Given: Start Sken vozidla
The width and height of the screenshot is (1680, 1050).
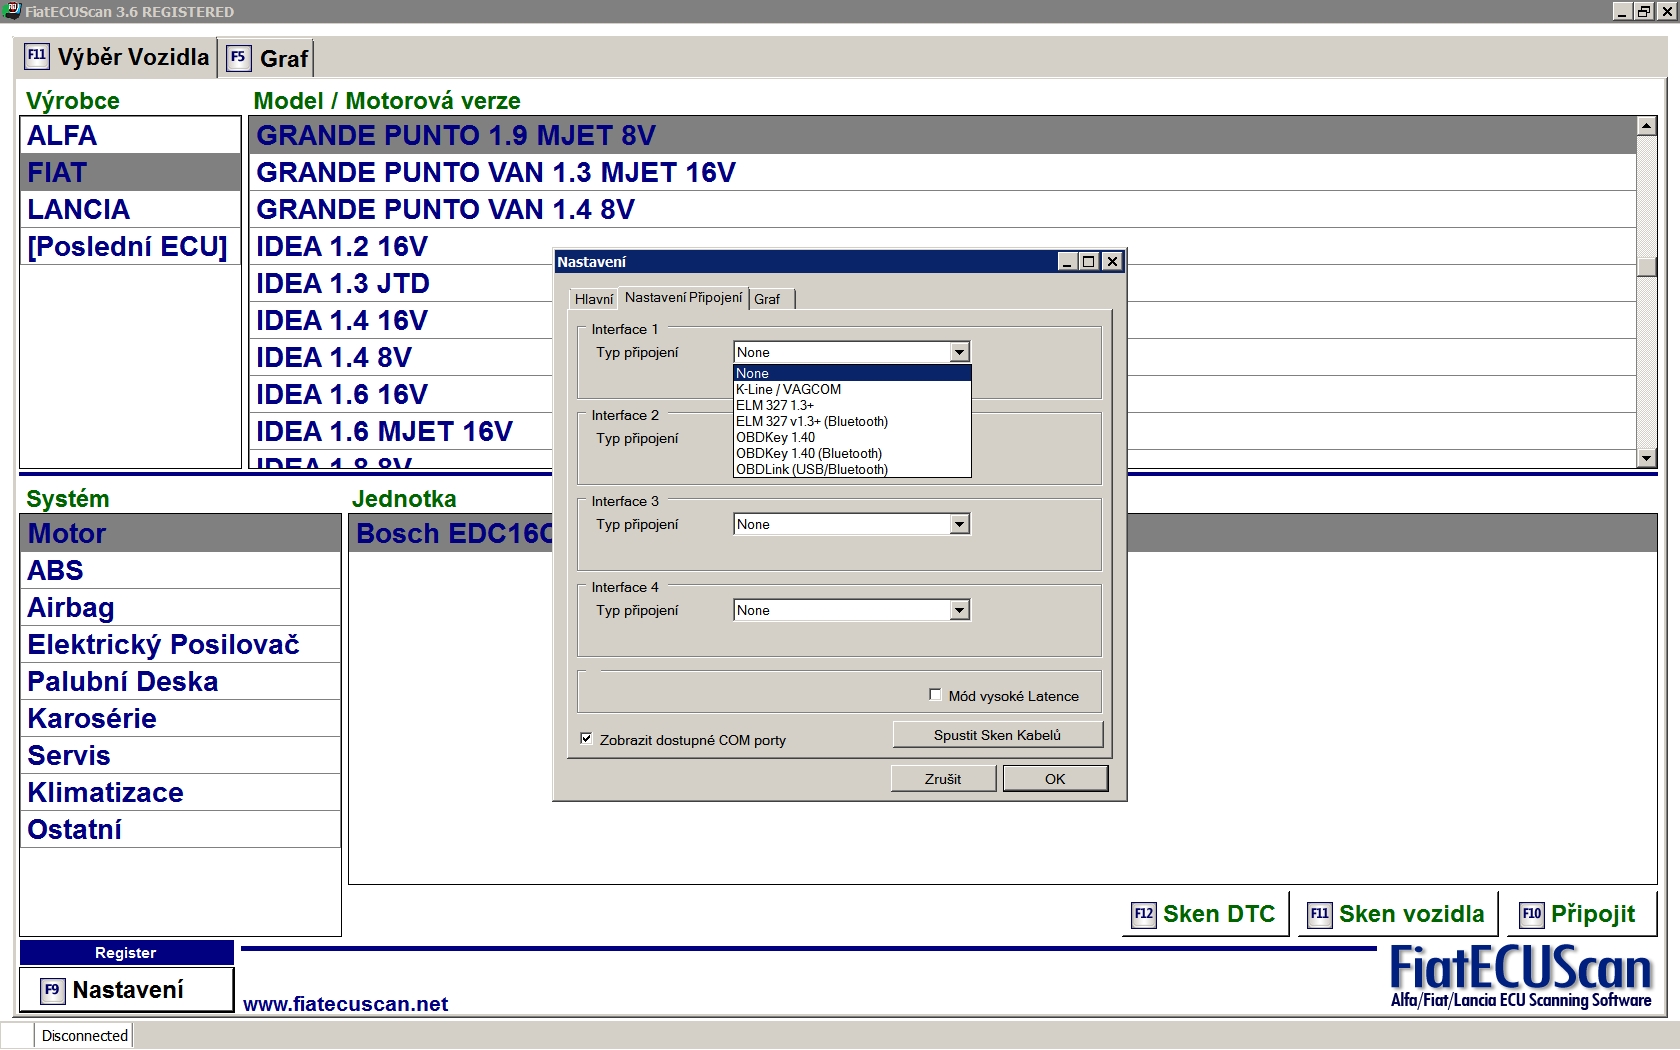Looking at the screenshot, I should 1397,914.
